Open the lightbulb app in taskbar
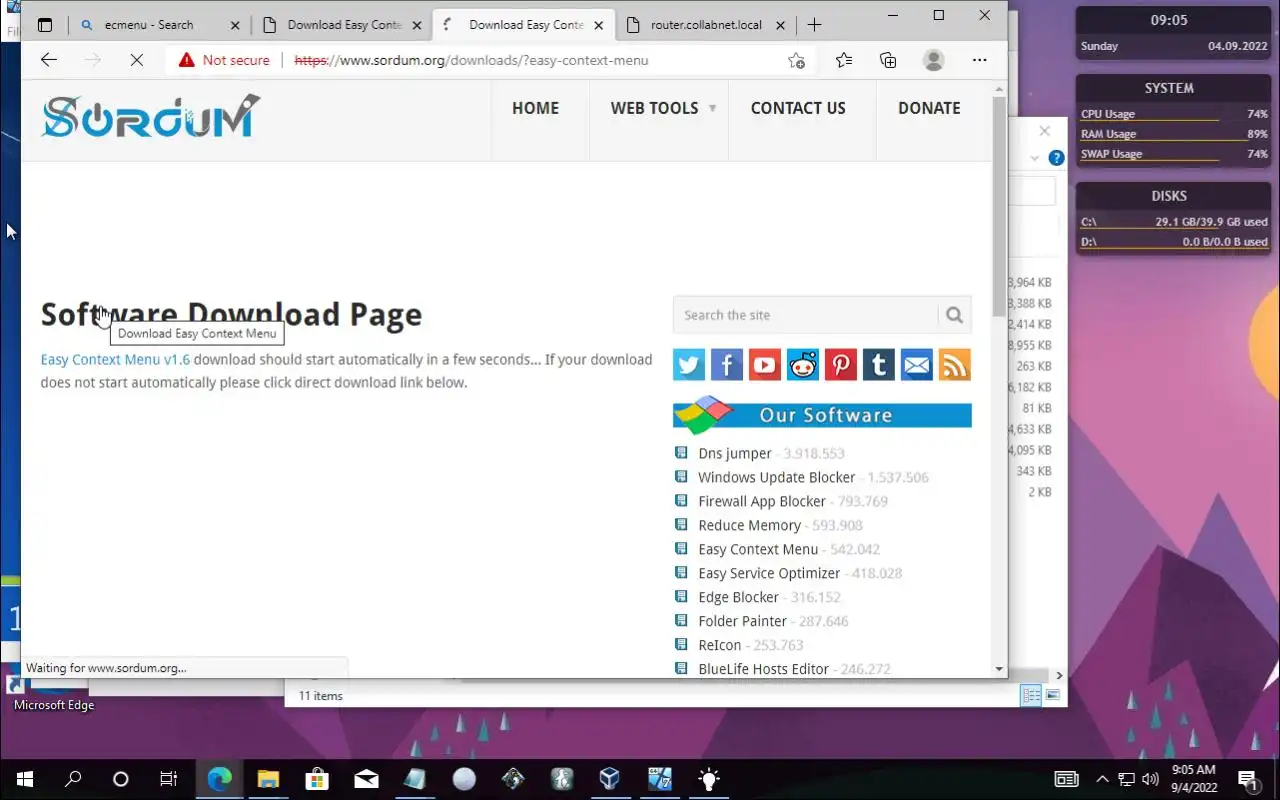Viewport: 1280px width, 800px height. [708, 779]
